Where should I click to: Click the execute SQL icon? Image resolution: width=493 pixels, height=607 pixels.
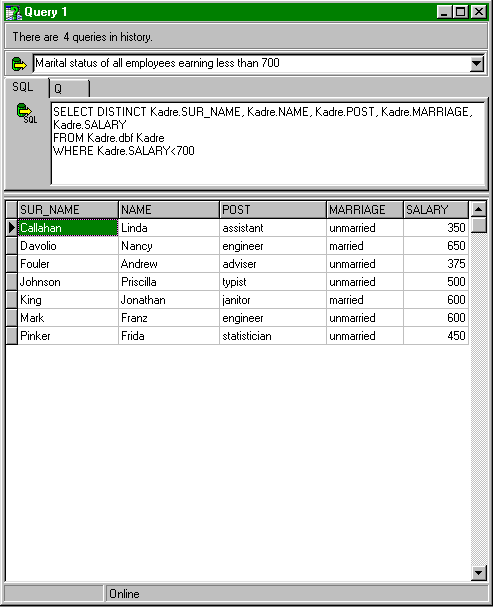(x=27, y=114)
